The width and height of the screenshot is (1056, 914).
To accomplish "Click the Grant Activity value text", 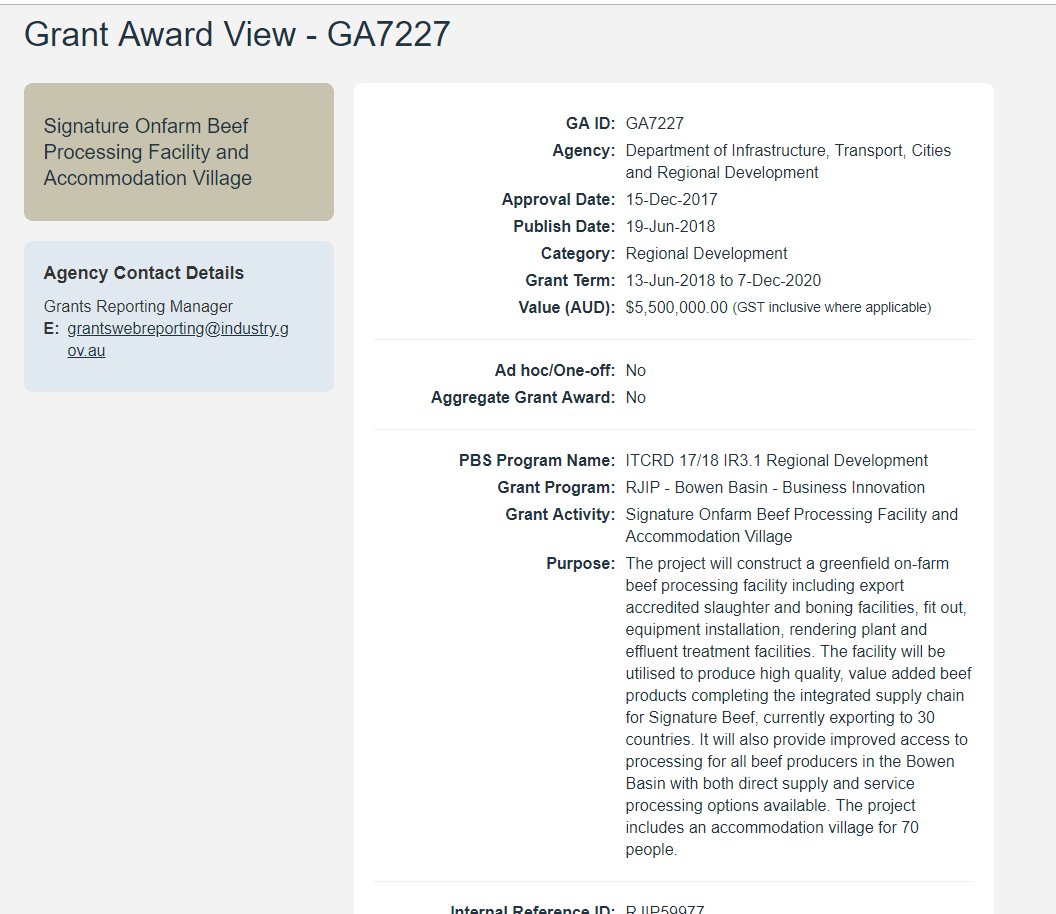I will pyautogui.click(x=791, y=525).
